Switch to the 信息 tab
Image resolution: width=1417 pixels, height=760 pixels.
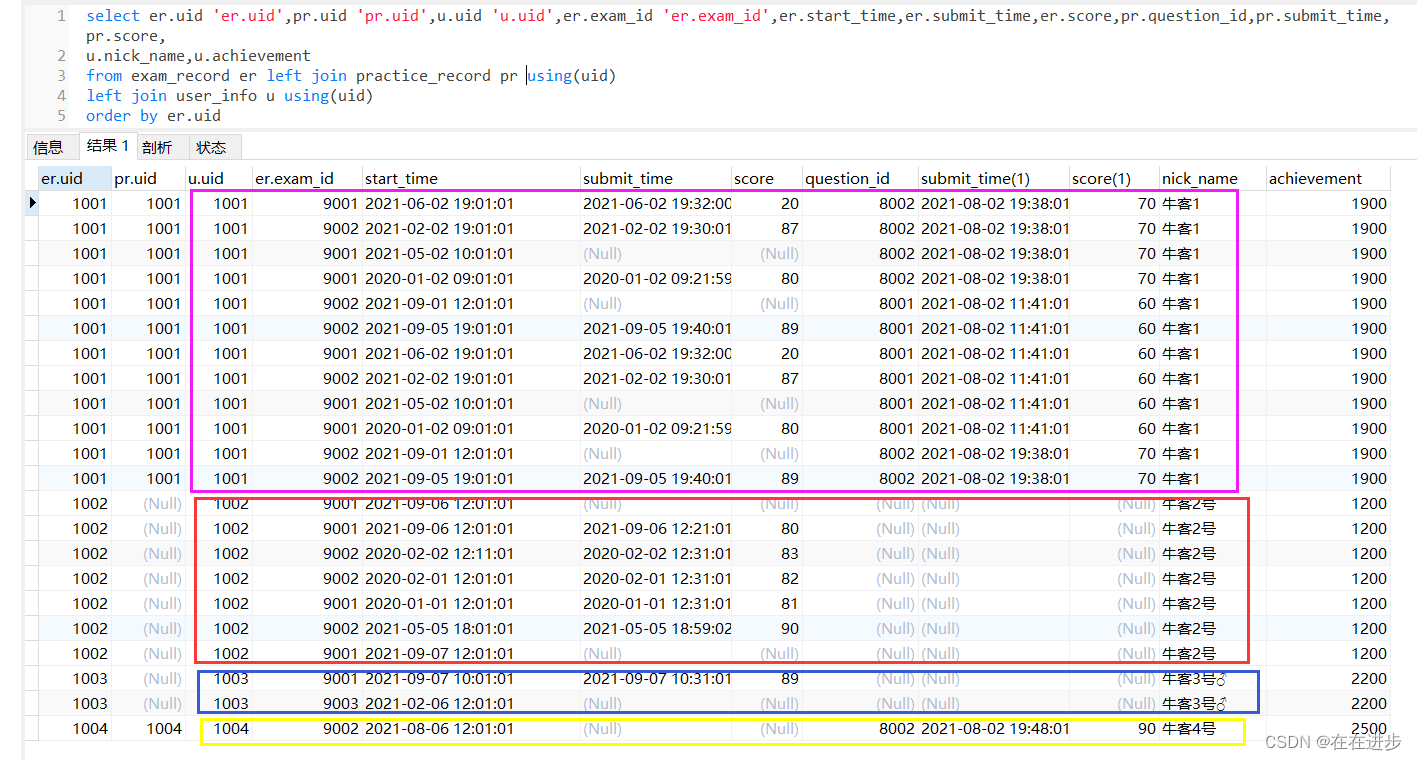49,146
